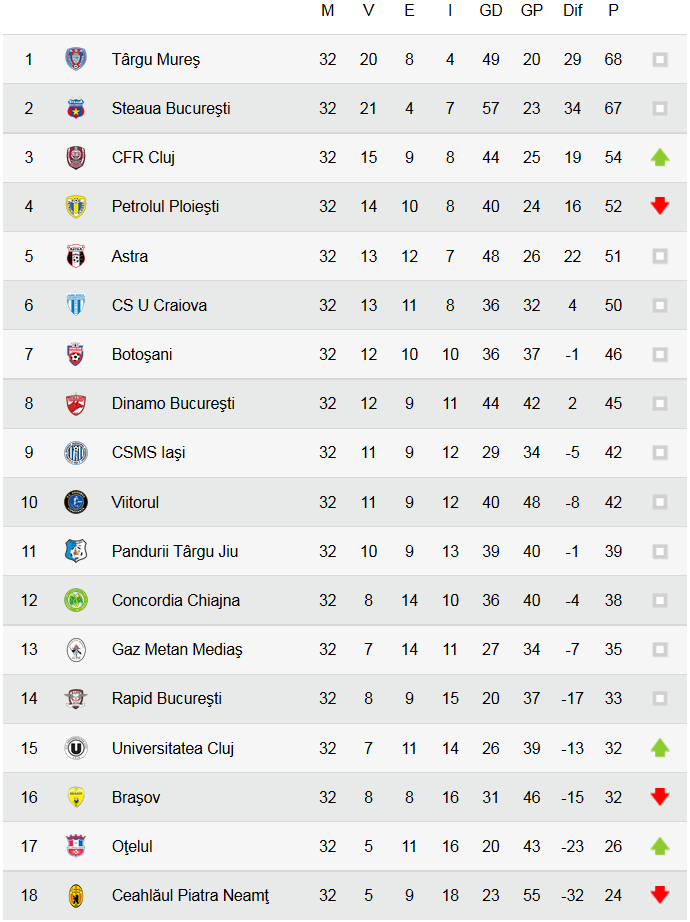This screenshot has height=922, width=690.
Task: Click the unchanged indicator for Târgu Mureş
Action: pyautogui.click(x=659, y=59)
